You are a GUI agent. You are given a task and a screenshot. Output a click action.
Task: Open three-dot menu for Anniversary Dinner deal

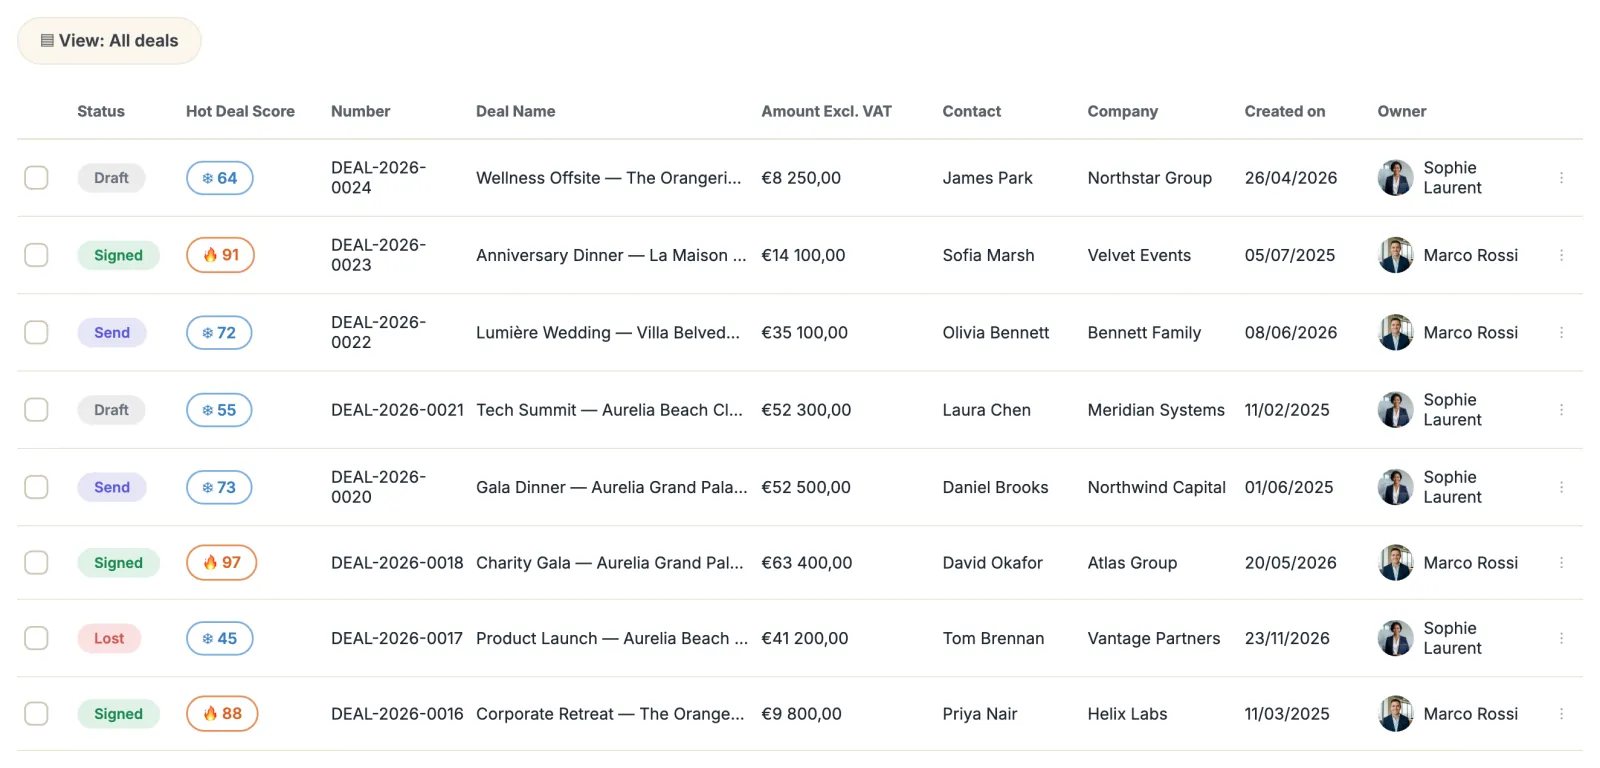click(x=1561, y=255)
